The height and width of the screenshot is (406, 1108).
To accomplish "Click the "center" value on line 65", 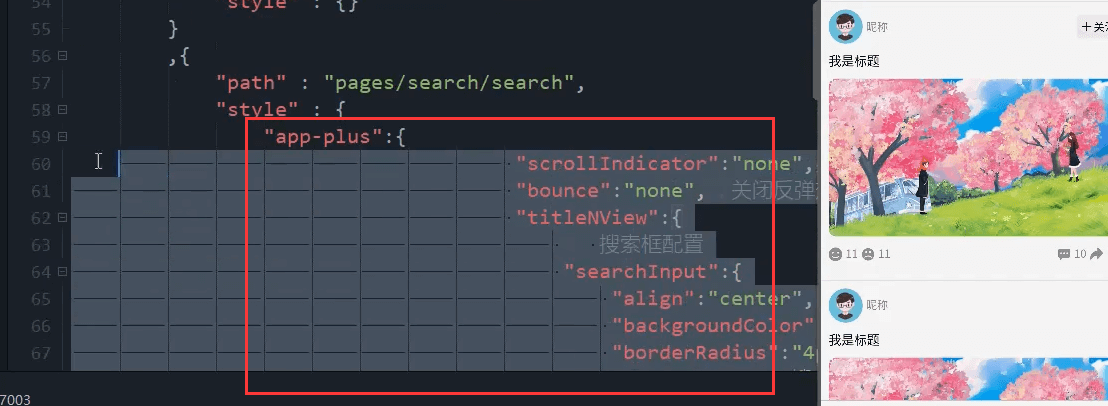I will 755,299.
